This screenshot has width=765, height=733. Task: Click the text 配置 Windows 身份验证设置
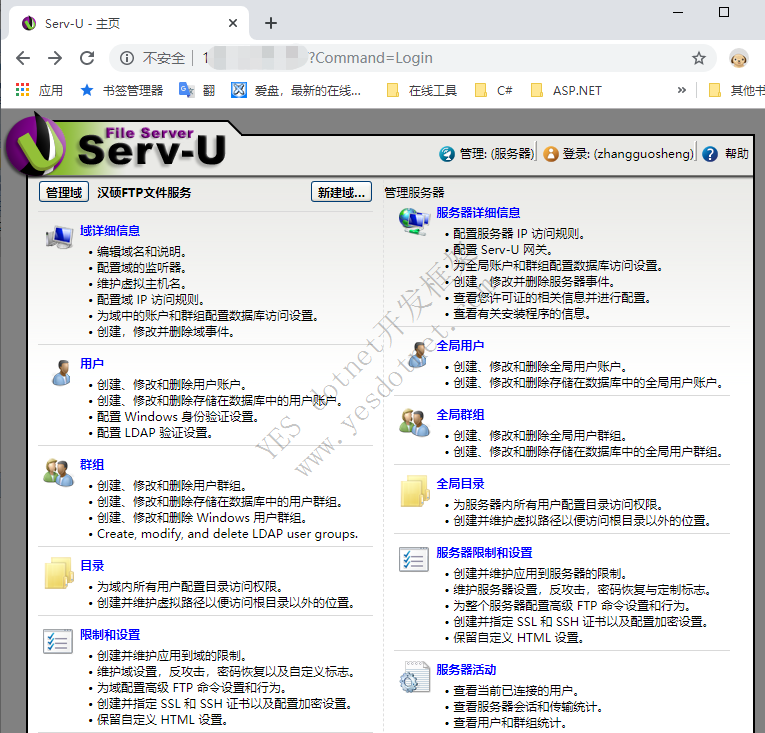tap(177, 416)
